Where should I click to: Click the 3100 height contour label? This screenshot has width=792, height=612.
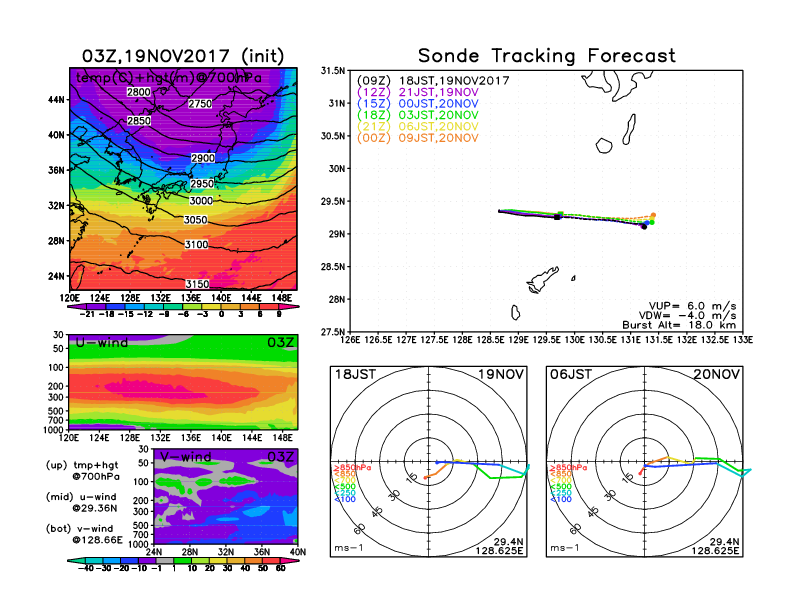click(196, 244)
